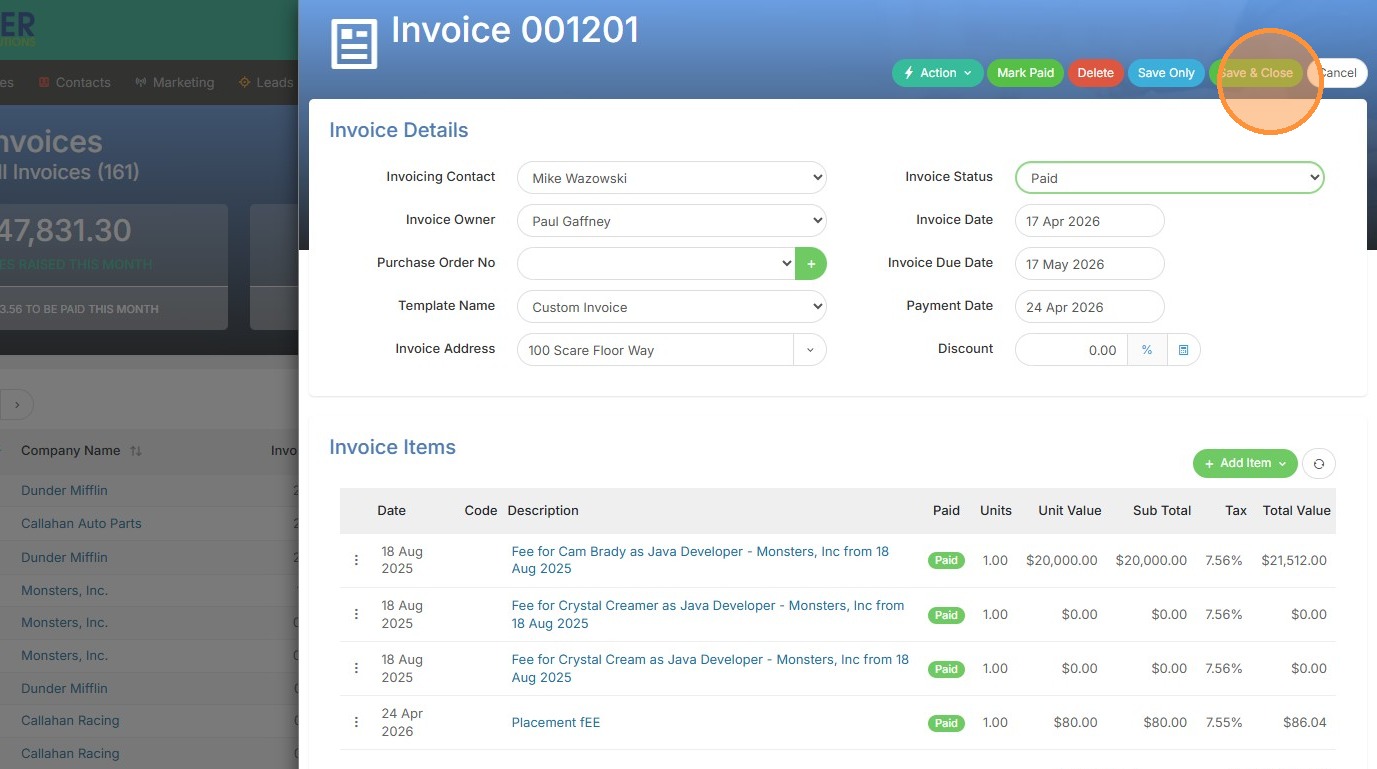Sort by Company Name column icon
1377x769 pixels.
point(136,451)
